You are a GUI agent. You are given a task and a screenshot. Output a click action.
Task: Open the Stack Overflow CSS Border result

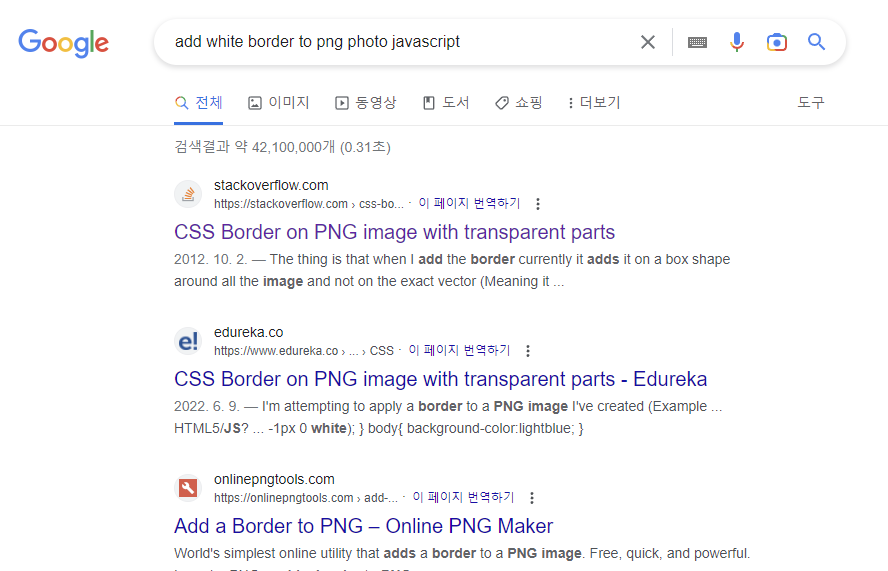point(394,232)
